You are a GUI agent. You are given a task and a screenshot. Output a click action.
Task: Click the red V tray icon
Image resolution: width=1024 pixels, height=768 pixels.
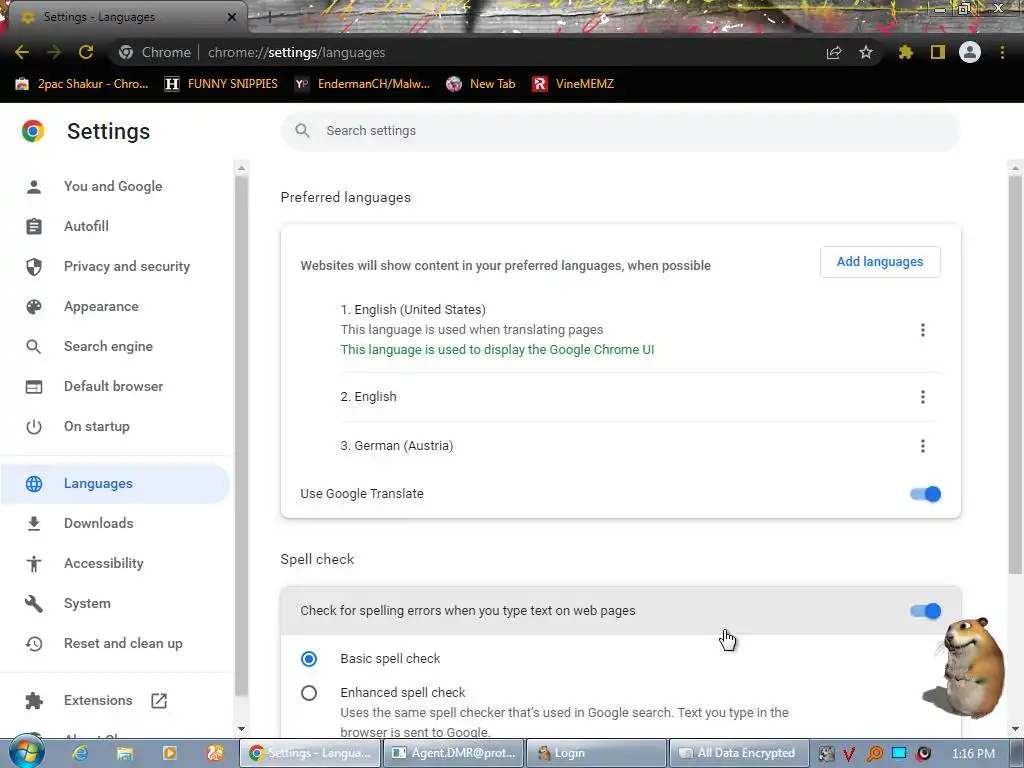850,754
